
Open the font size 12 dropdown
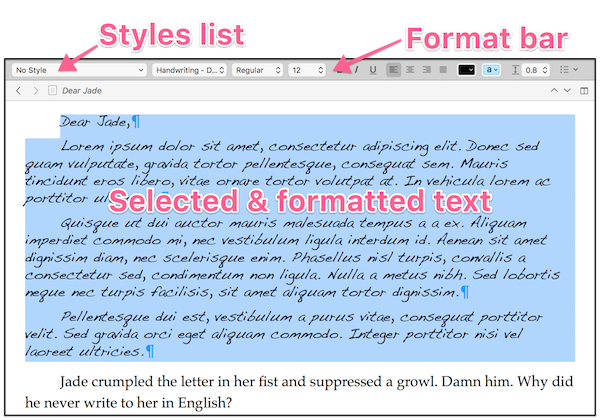307,70
